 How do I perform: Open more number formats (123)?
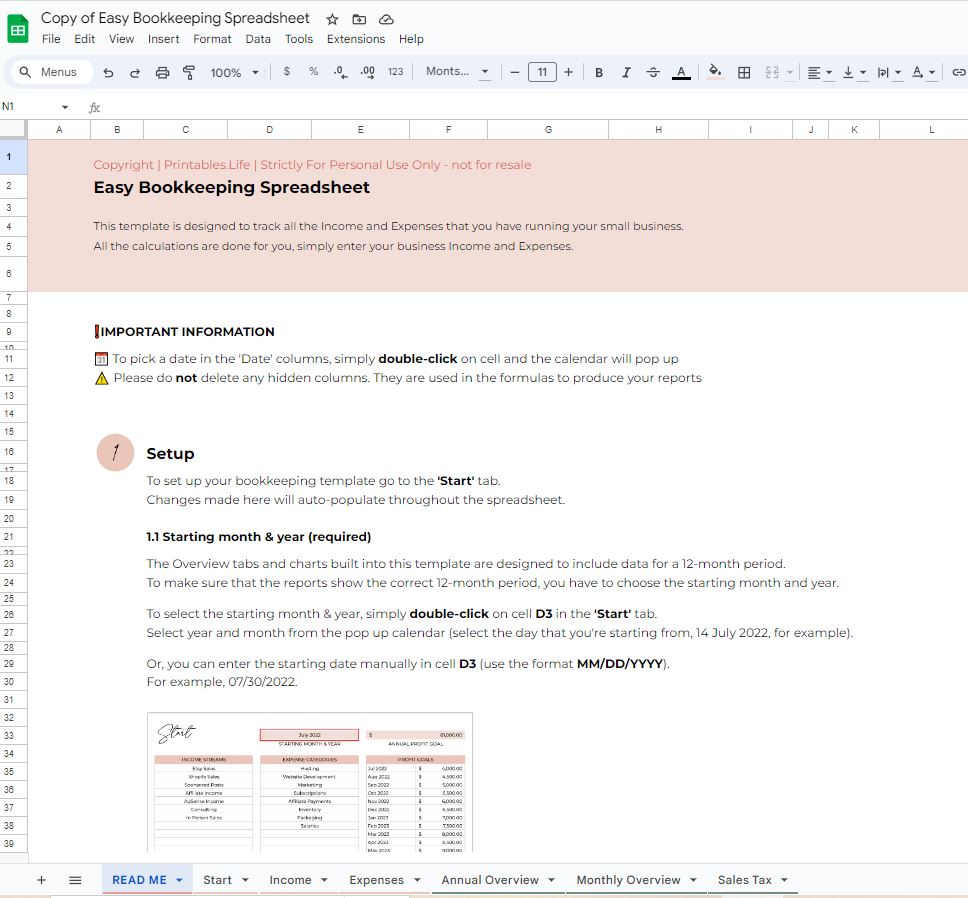(395, 72)
